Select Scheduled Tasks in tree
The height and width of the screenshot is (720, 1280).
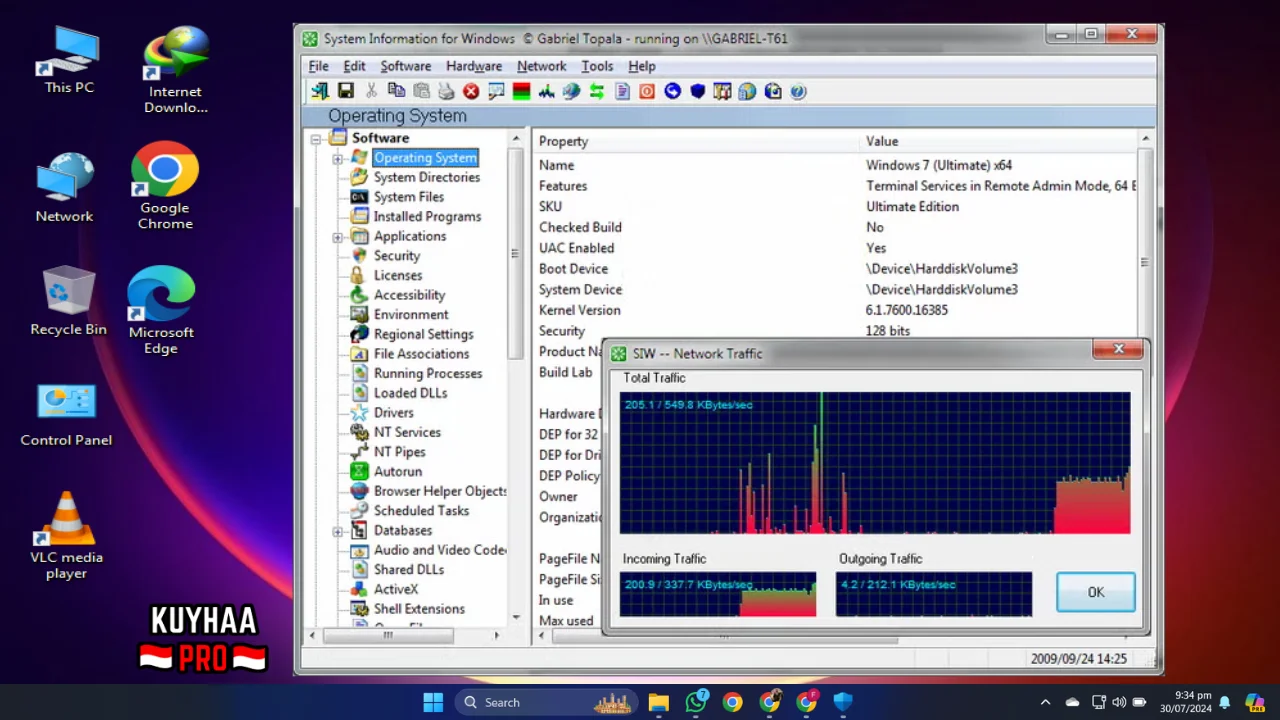pyautogui.click(x=421, y=510)
